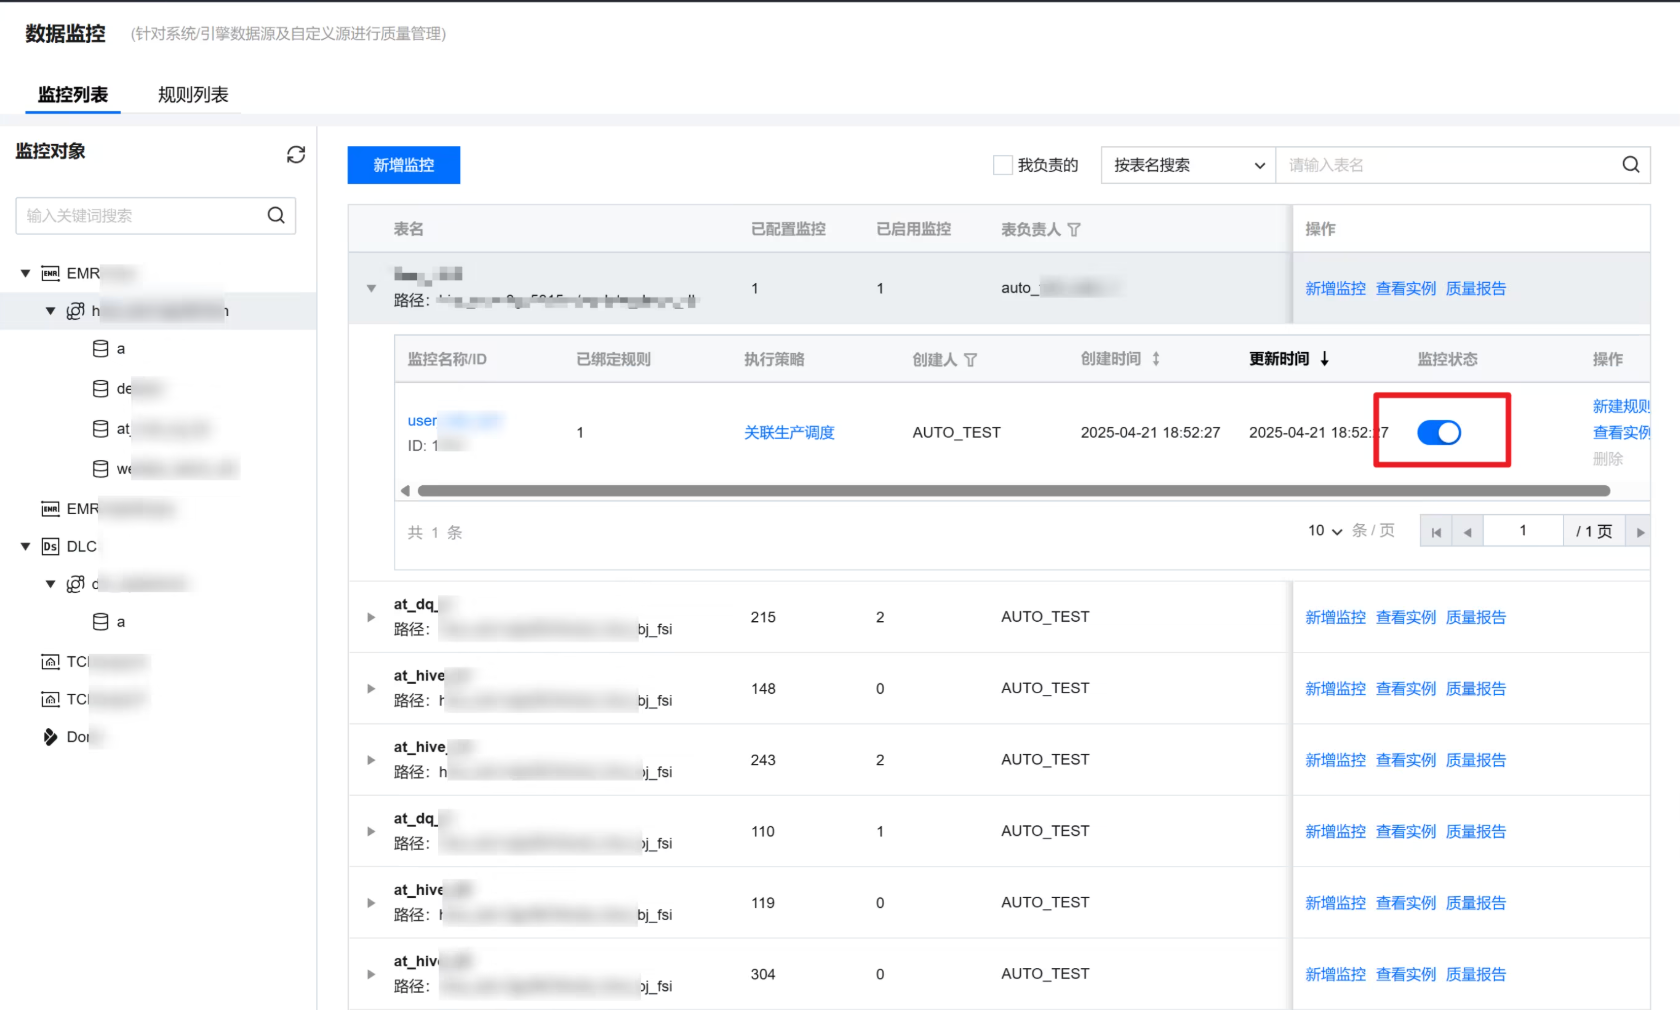This screenshot has height=1010, width=1680.
Task: Collapse the first expanded table row
Action: [x=371, y=289]
